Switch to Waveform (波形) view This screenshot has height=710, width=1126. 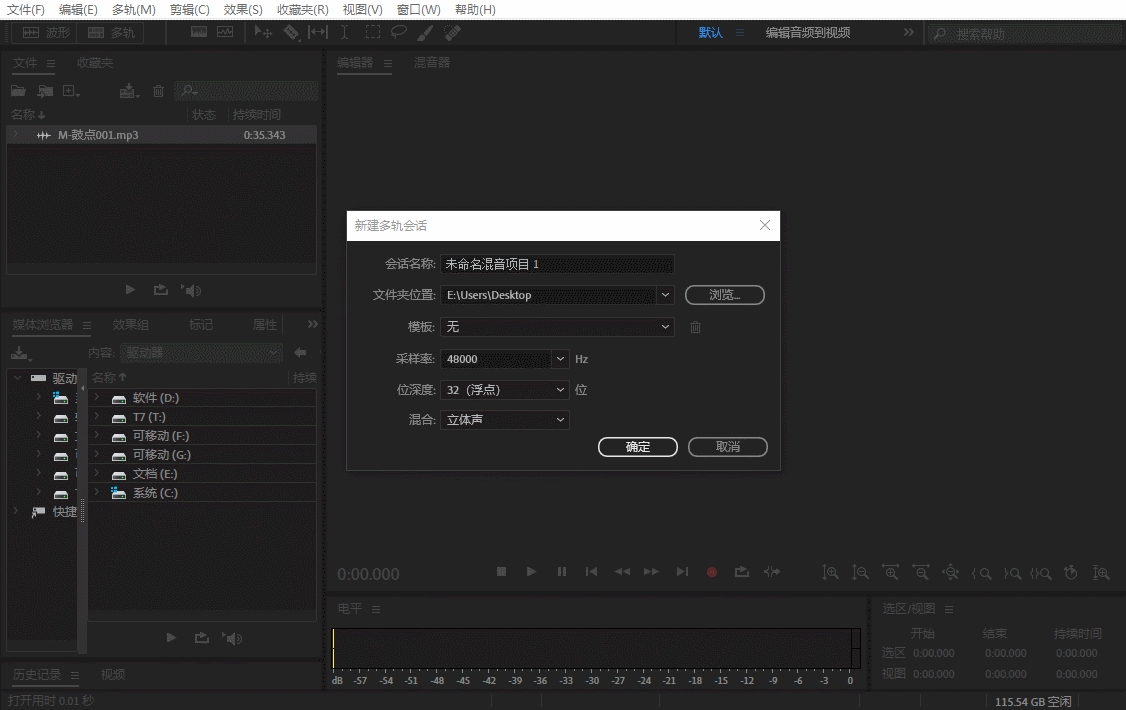tap(44, 33)
